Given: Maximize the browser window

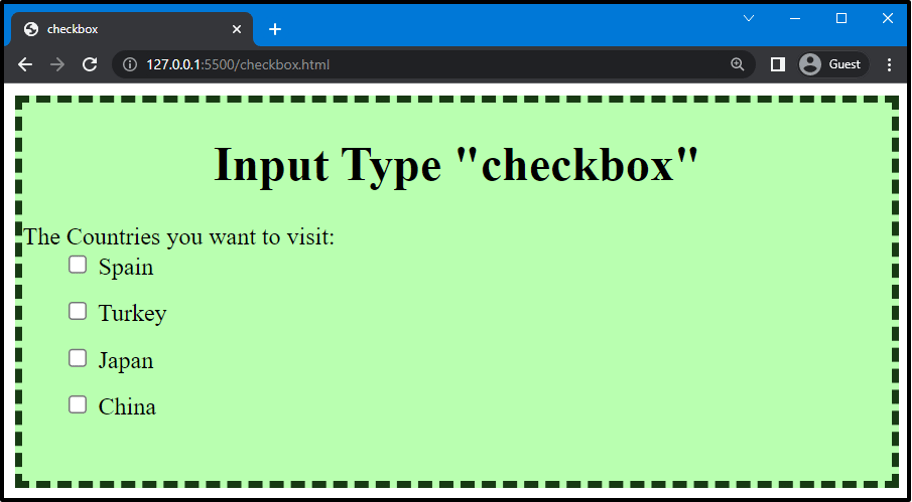Looking at the screenshot, I should pos(841,19).
